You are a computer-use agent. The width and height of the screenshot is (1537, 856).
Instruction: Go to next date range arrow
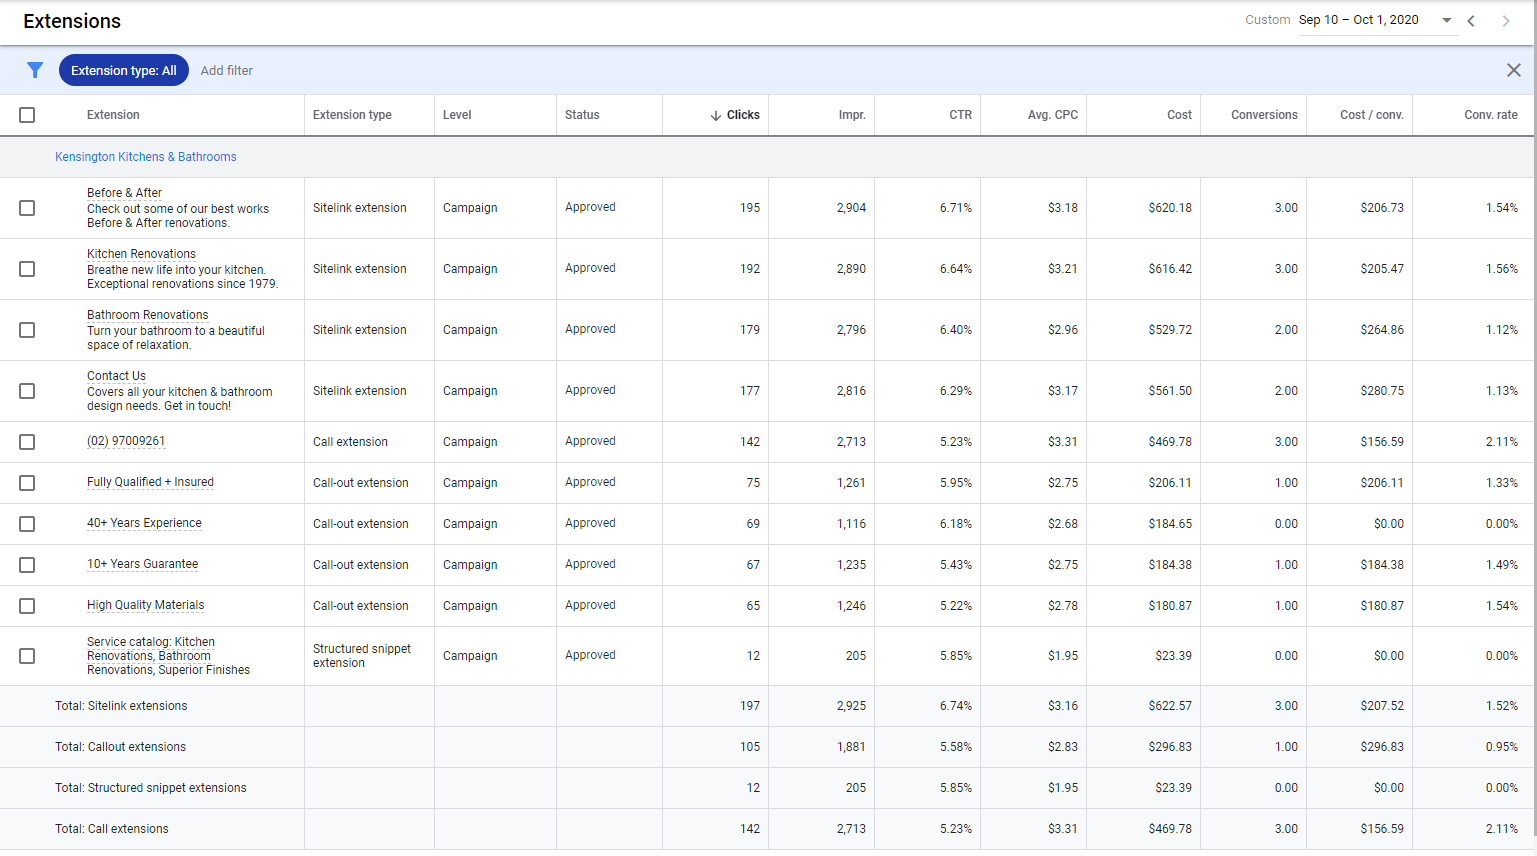tap(1505, 21)
